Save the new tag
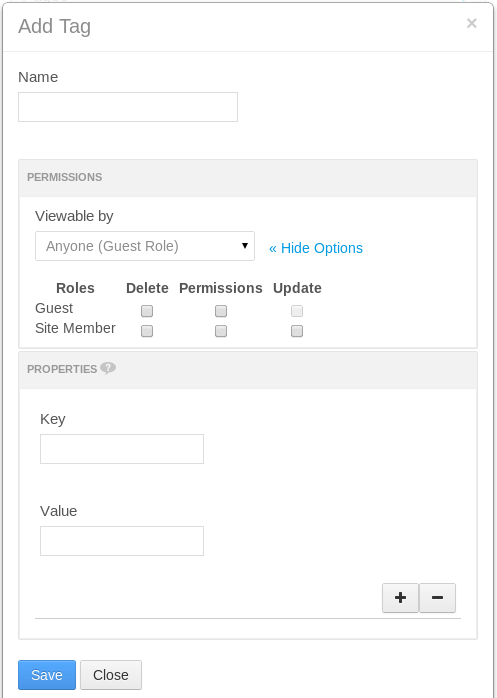 [47, 675]
